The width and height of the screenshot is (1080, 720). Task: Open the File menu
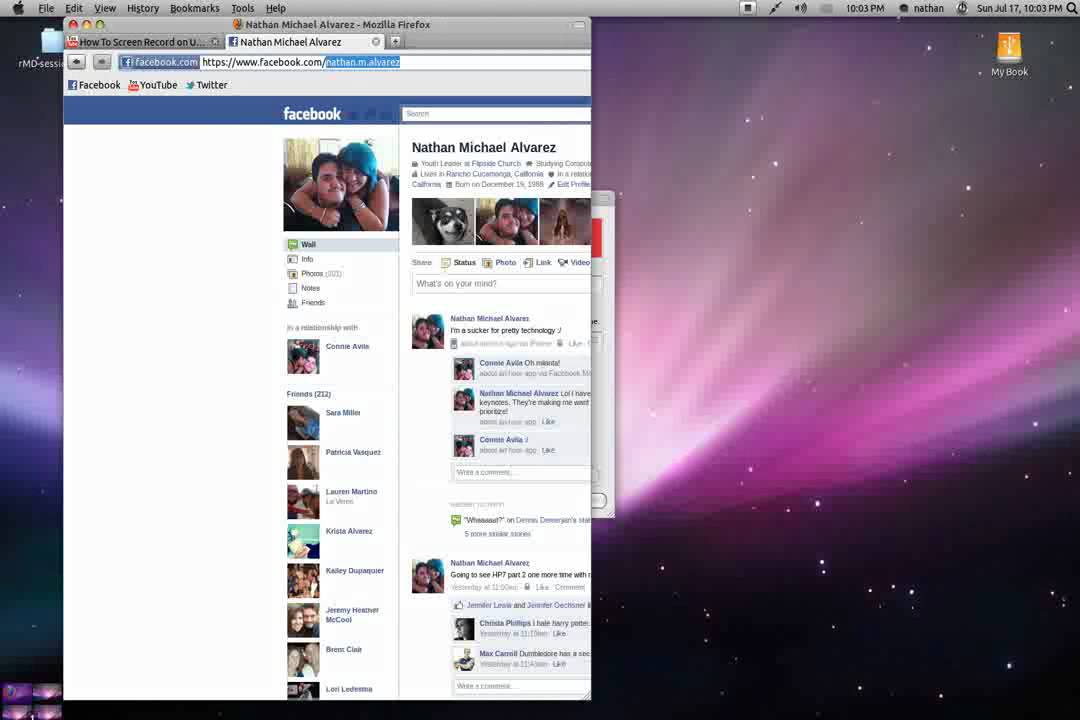pyautogui.click(x=46, y=8)
